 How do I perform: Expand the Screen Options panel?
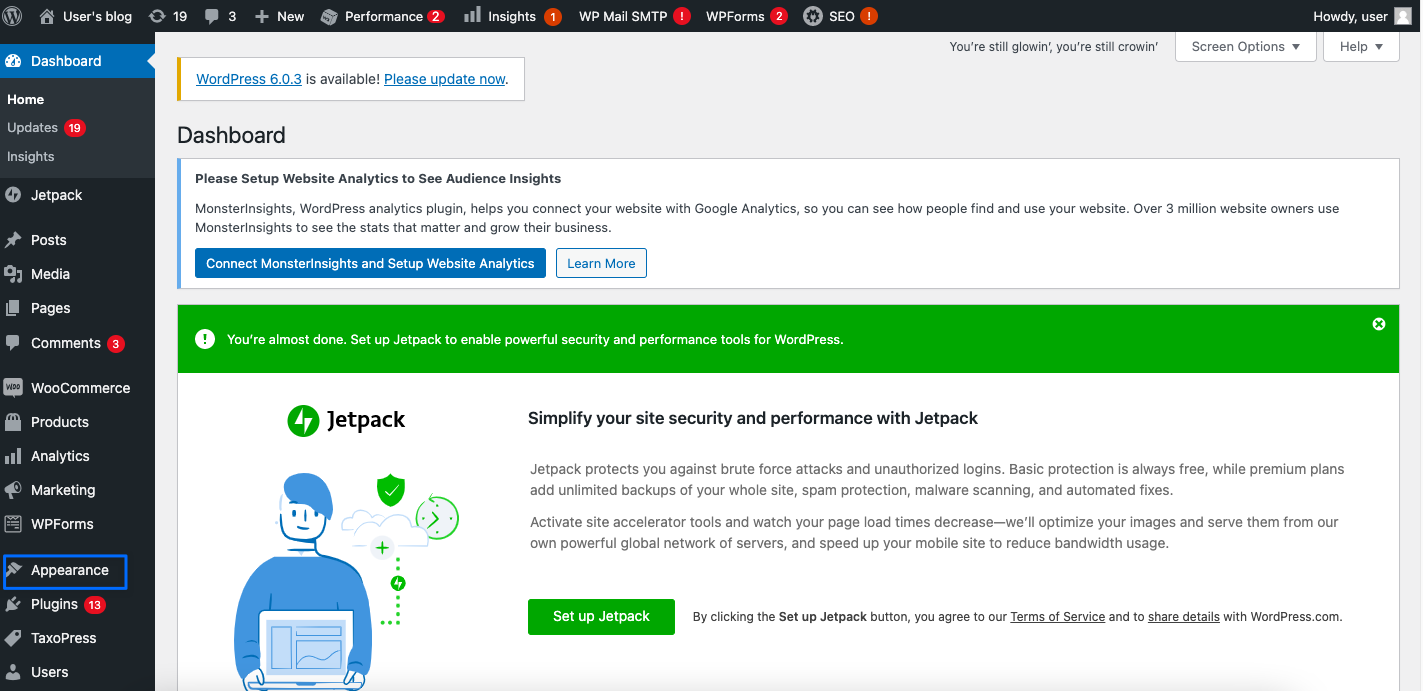coord(1245,46)
